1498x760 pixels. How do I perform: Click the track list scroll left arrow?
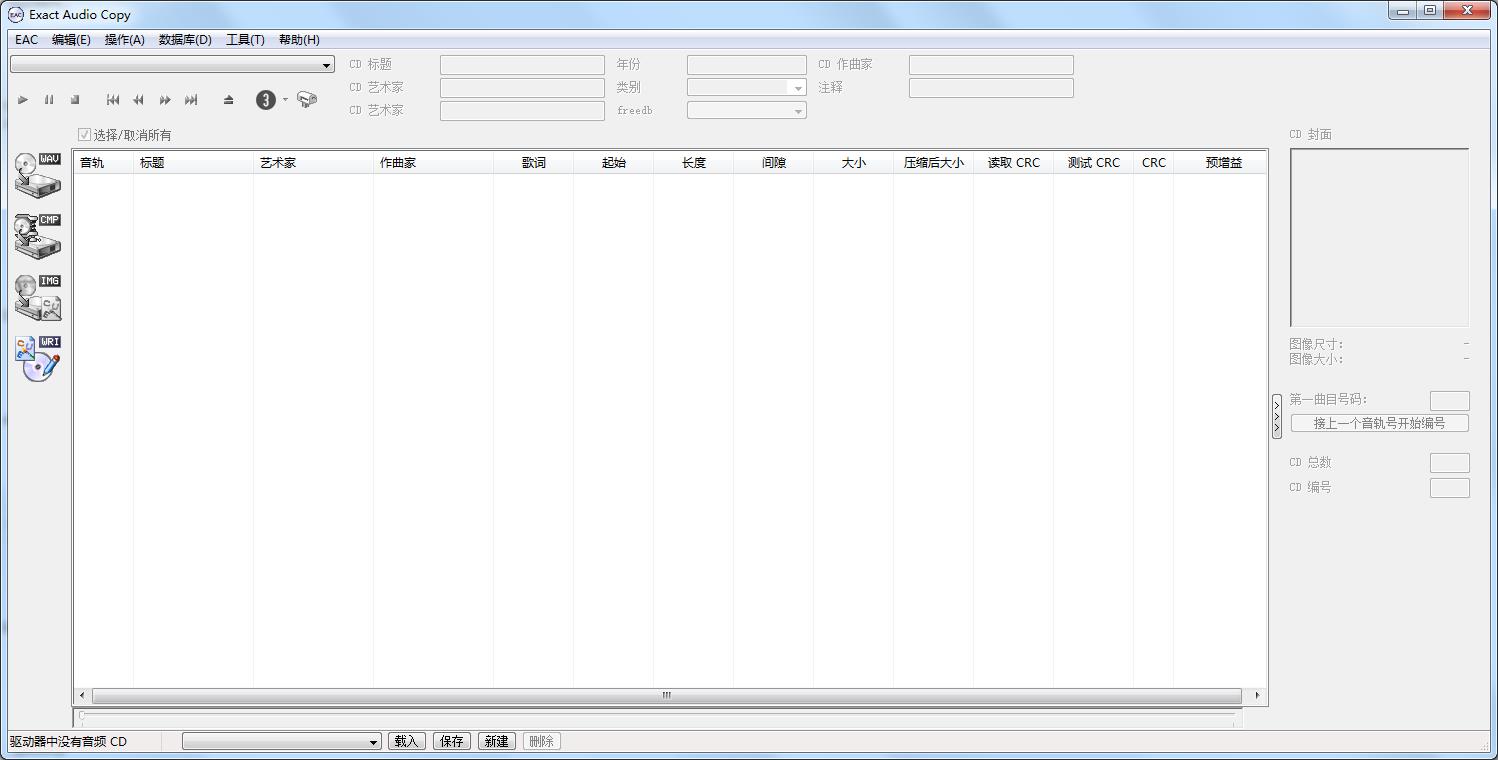[x=83, y=695]
